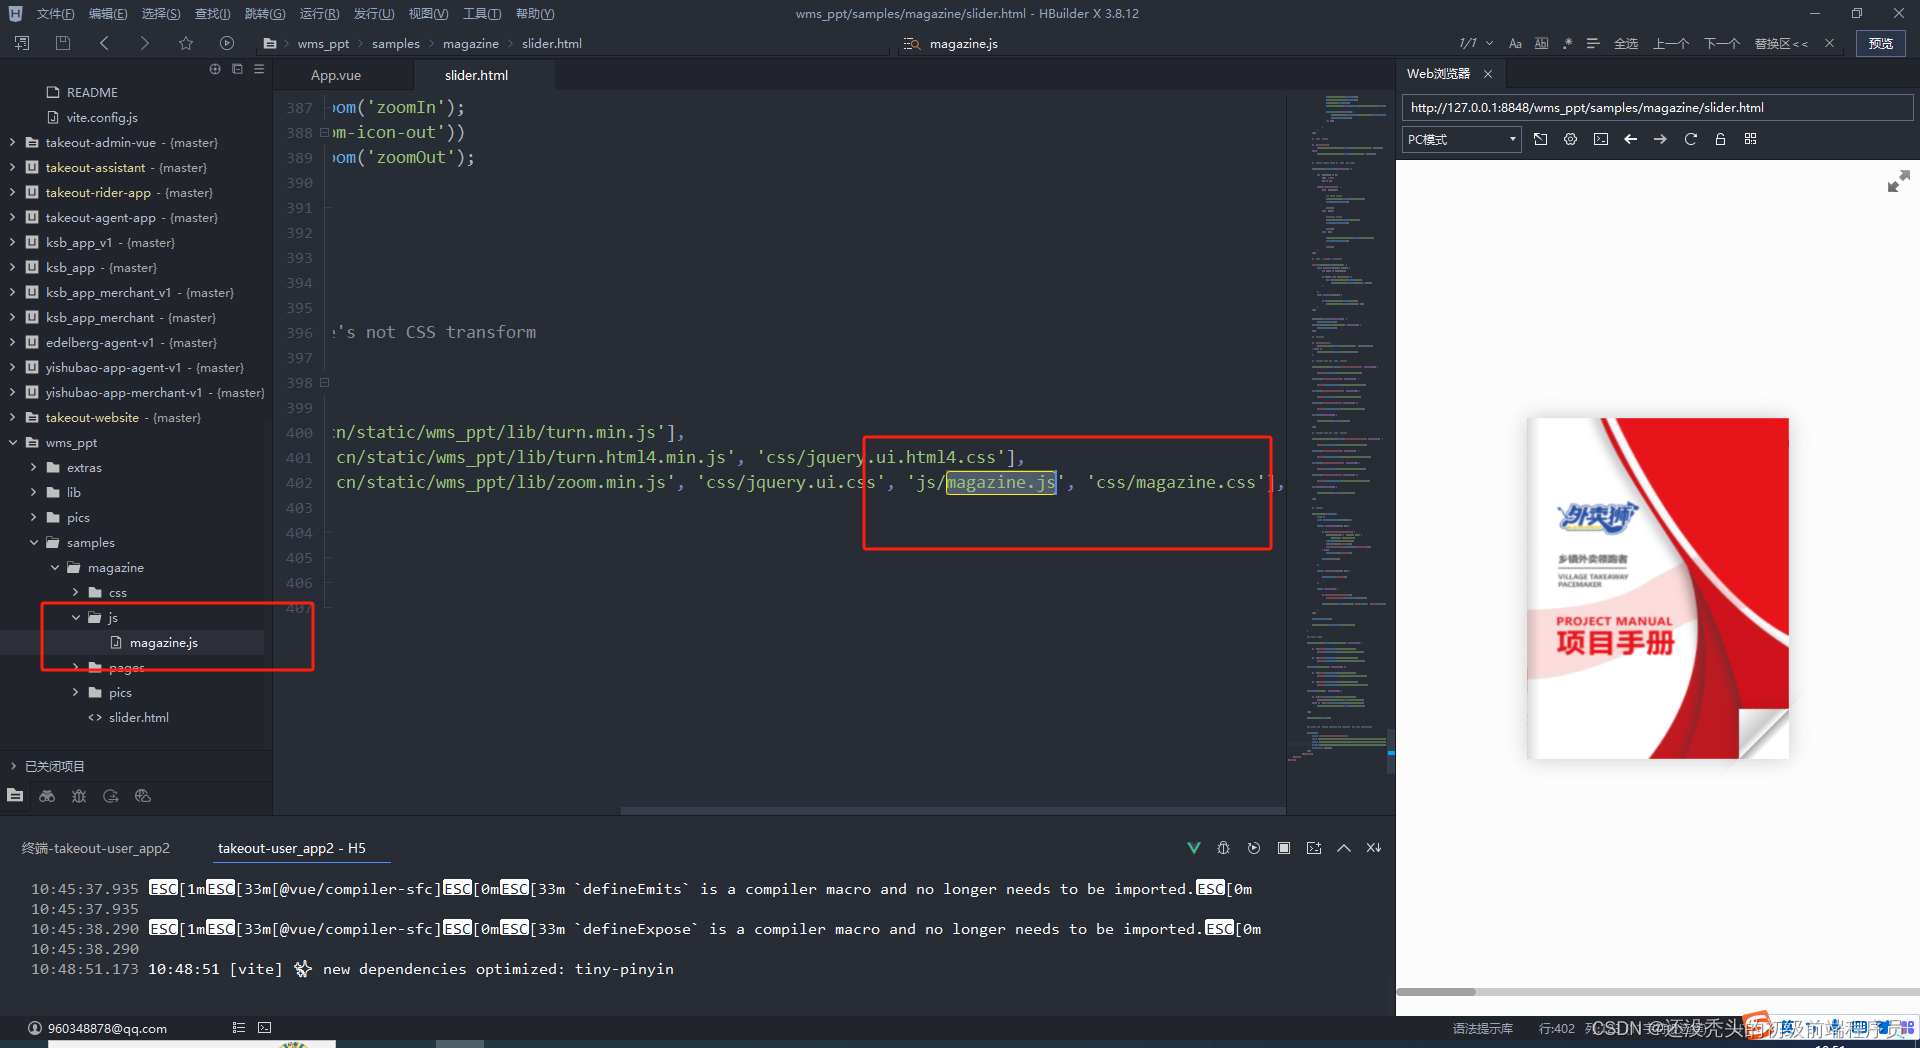Collapse the magazine folder
The width and height of the screenshot is (1920, 1048).
55,568
